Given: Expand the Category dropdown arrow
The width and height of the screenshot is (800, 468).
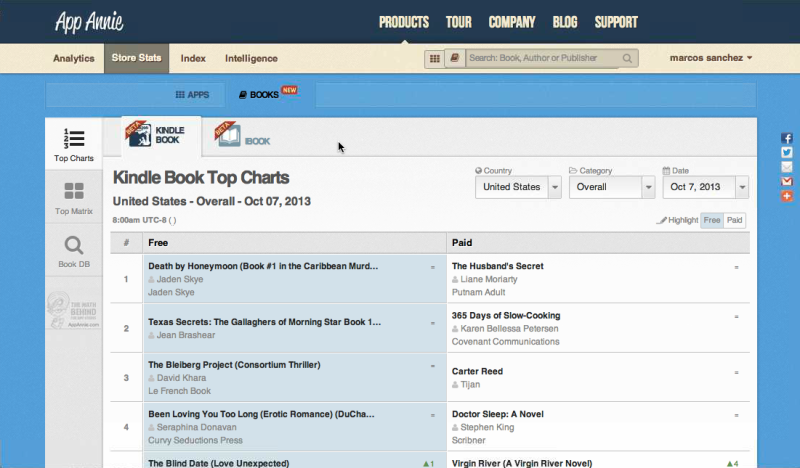Looking at the screenshot, I should tap(648, 187).
